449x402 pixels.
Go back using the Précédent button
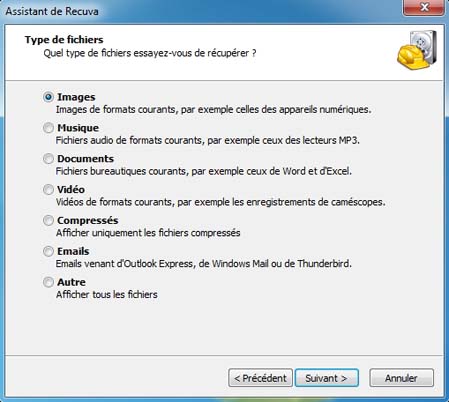click(x=260, y=378)
